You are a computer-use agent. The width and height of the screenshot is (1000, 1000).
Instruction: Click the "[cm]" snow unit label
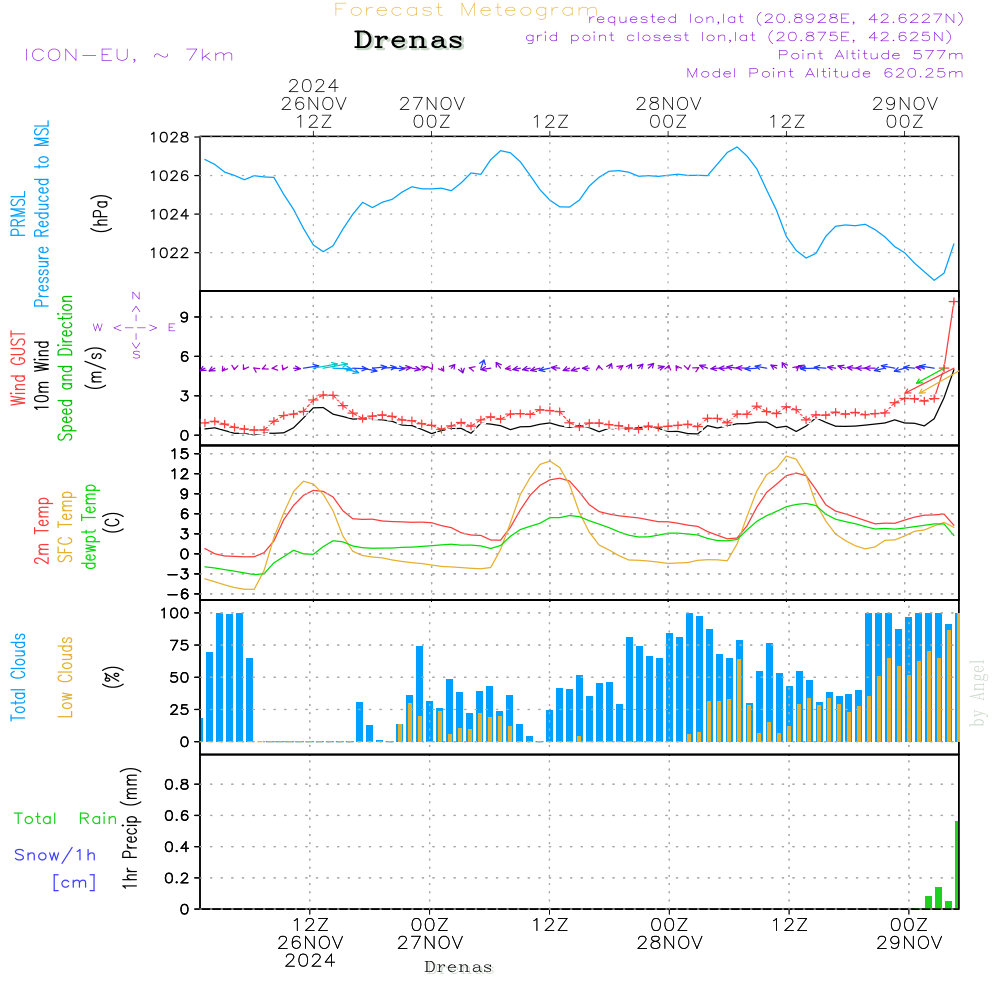pos(74,883)
